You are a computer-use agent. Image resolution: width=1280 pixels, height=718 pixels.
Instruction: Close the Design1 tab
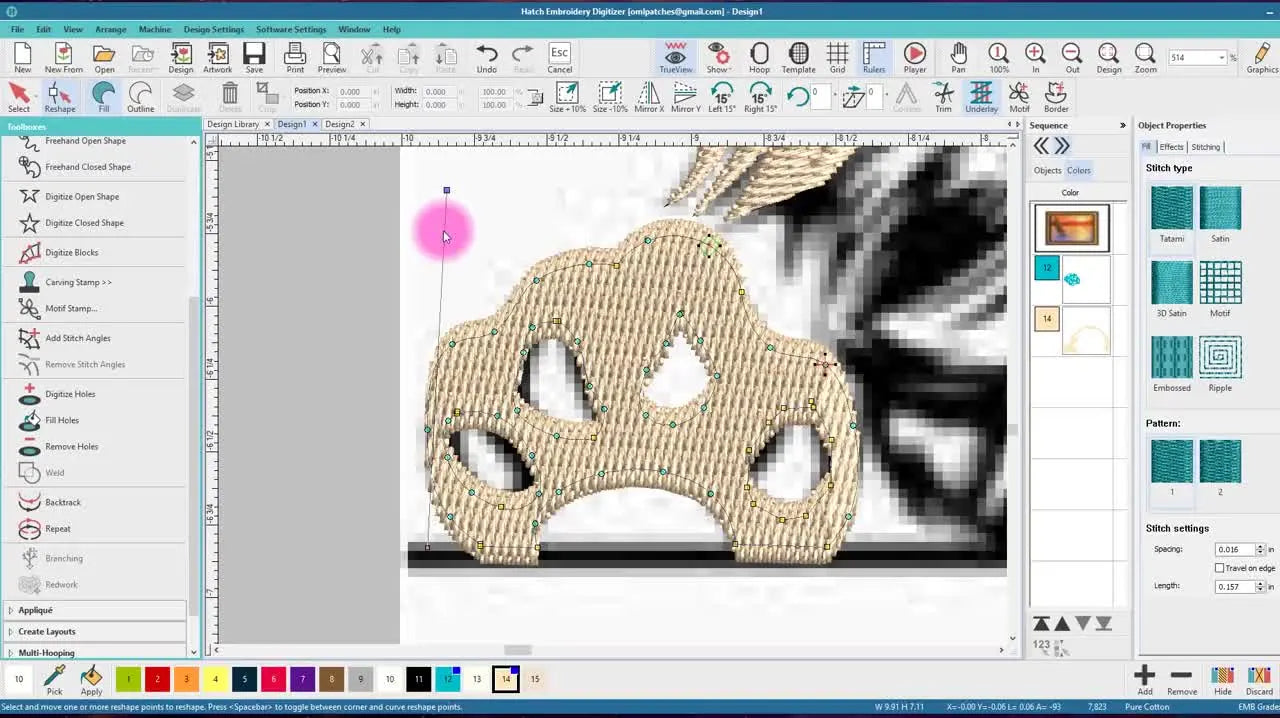coord(314,124)
